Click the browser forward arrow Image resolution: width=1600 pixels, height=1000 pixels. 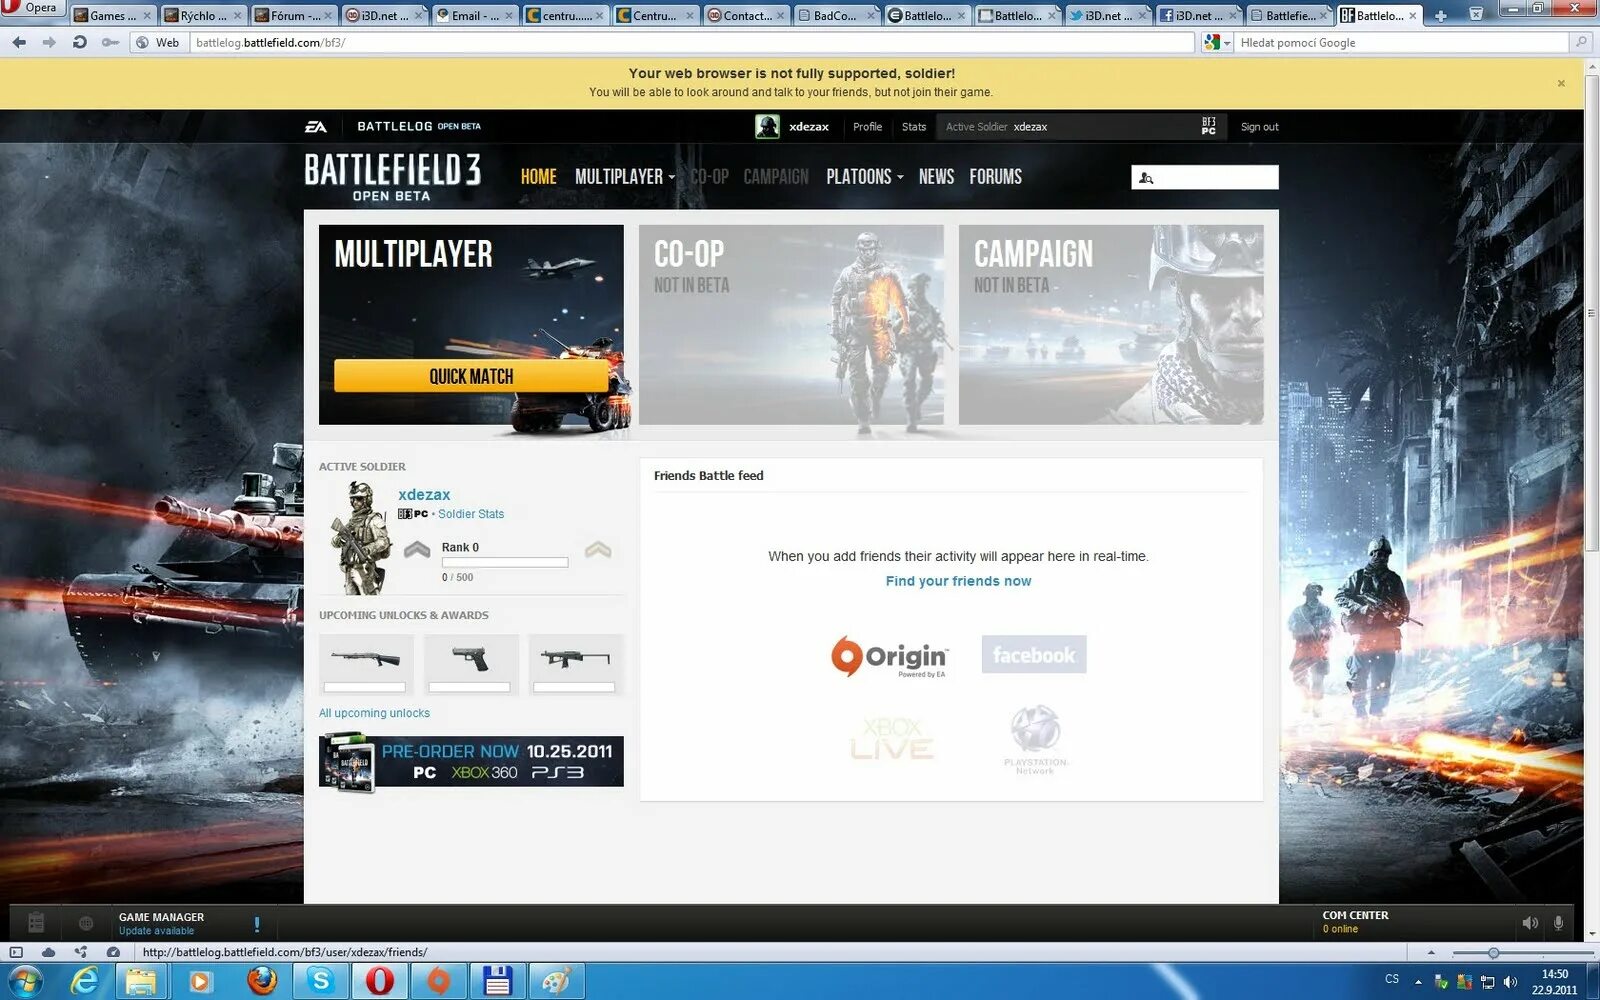click(x=49, y=42)
